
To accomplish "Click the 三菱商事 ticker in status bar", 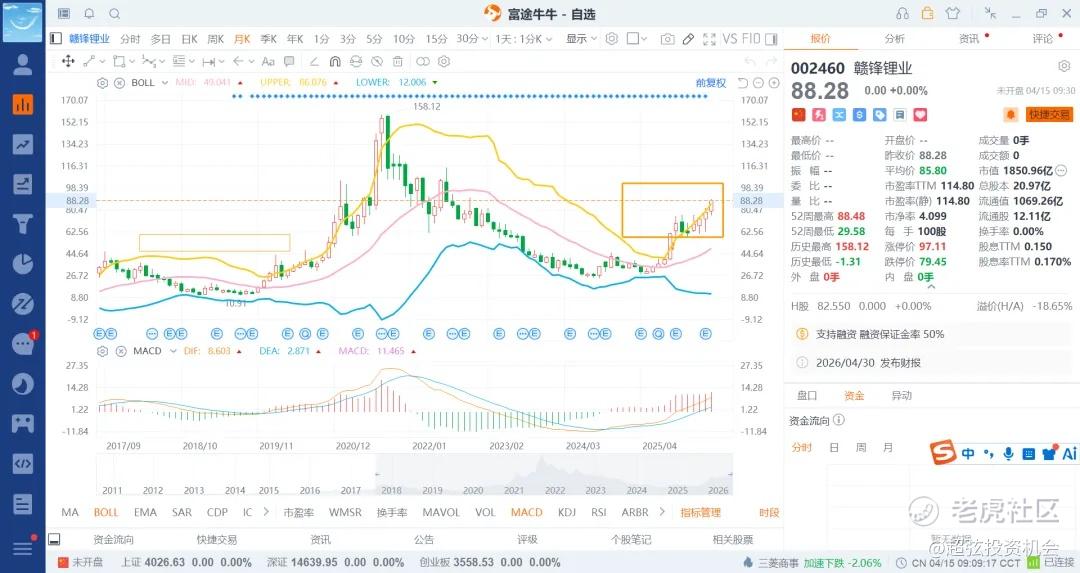I will pyautogui.click(x=778, y=563).
